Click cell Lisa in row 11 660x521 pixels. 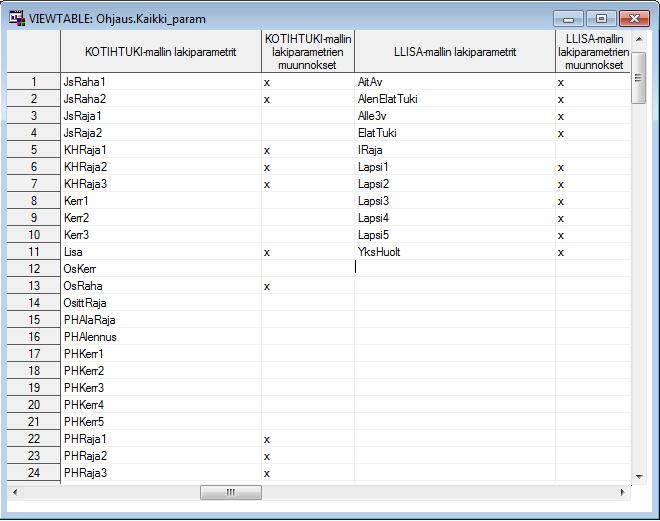pyautogui.click(x=161, y=252)
